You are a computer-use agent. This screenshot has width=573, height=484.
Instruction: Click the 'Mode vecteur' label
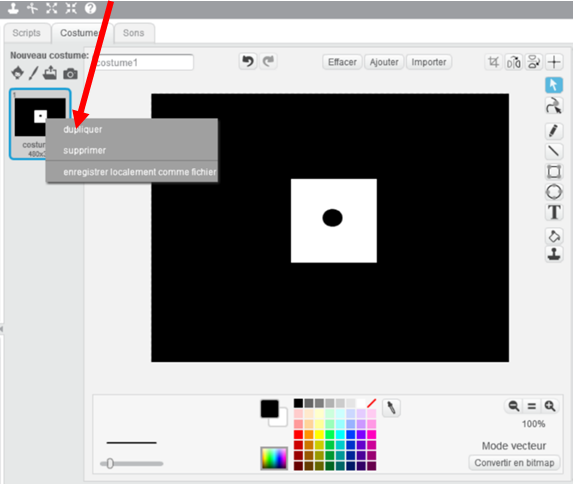pos(513,446)
